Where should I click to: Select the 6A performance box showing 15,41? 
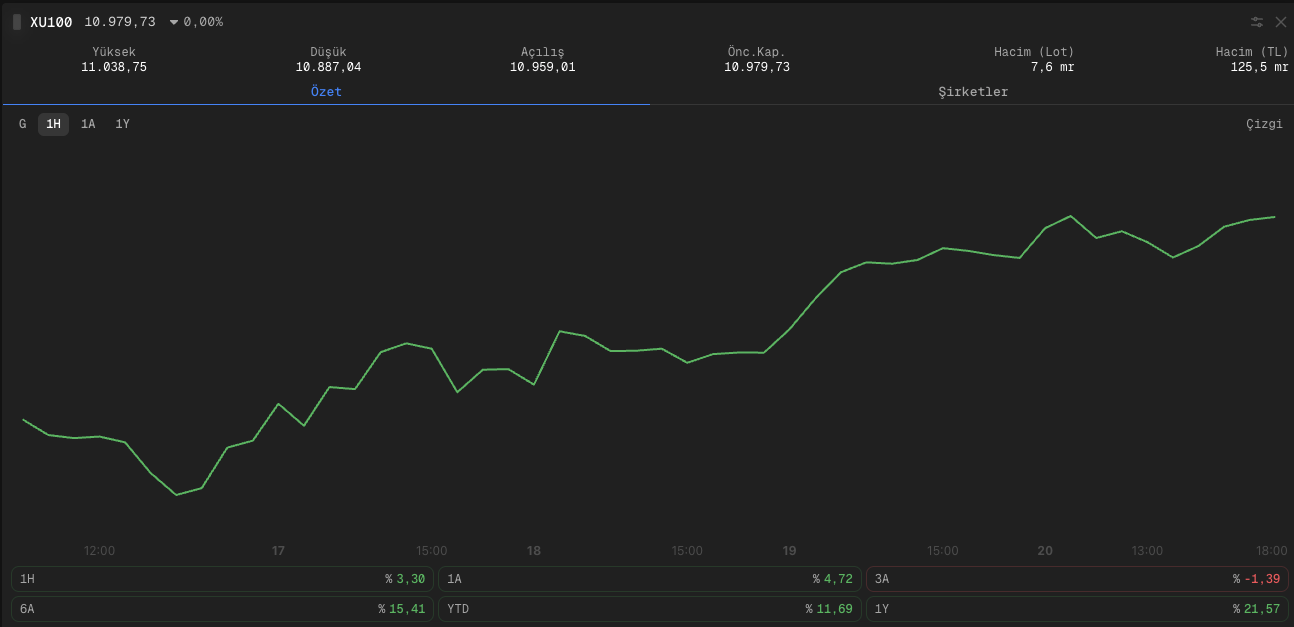(x=222, y=609)
